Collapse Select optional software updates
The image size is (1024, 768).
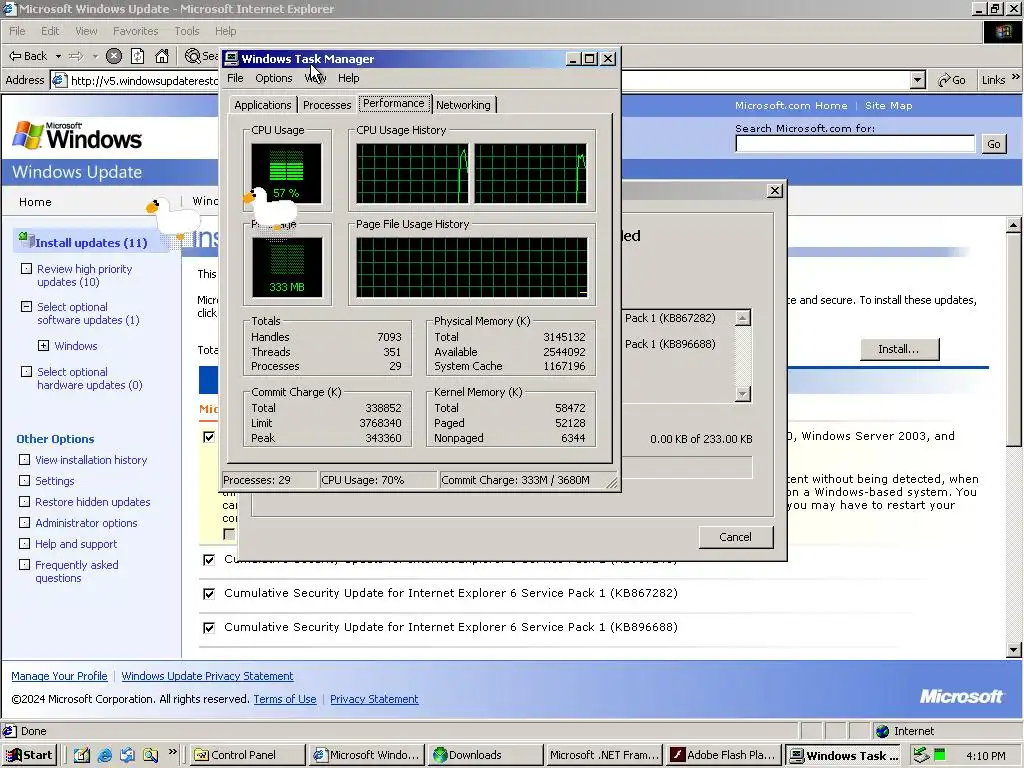tap(26, 306)
